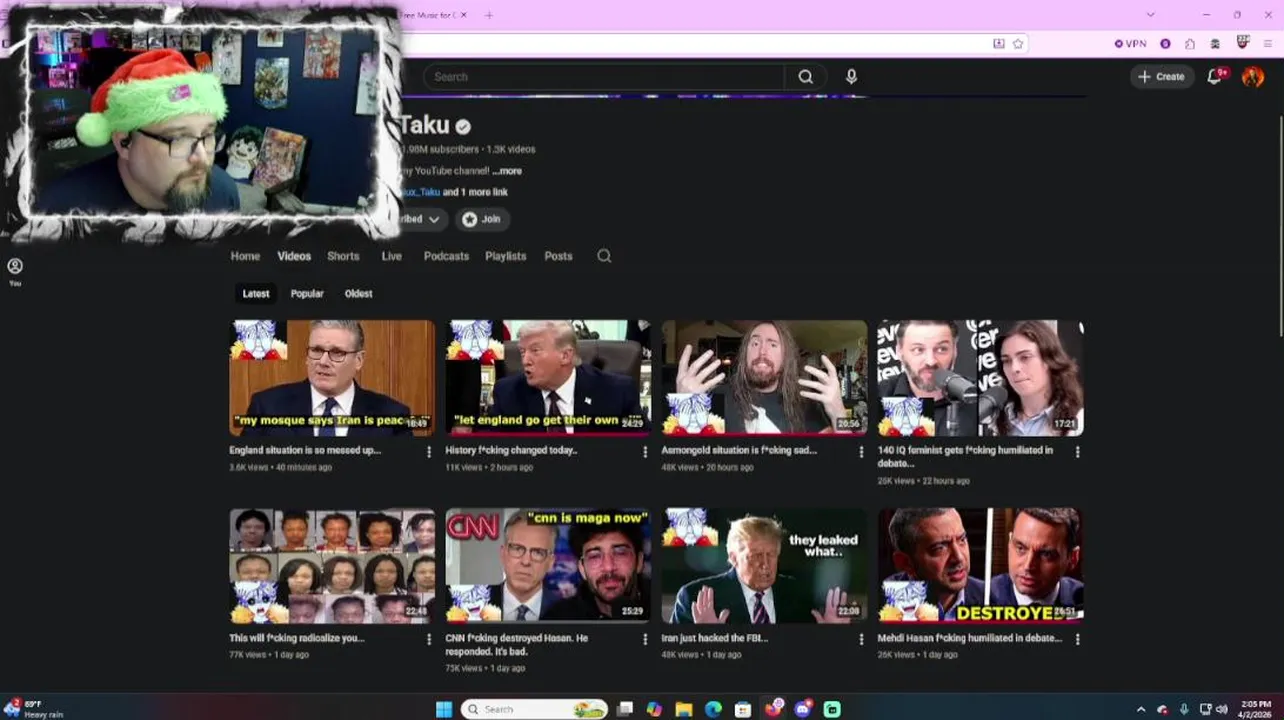Open 'CNN f*cking destroyed Hasan' thumbnail
1284x720 pixels.
point(548,566)
